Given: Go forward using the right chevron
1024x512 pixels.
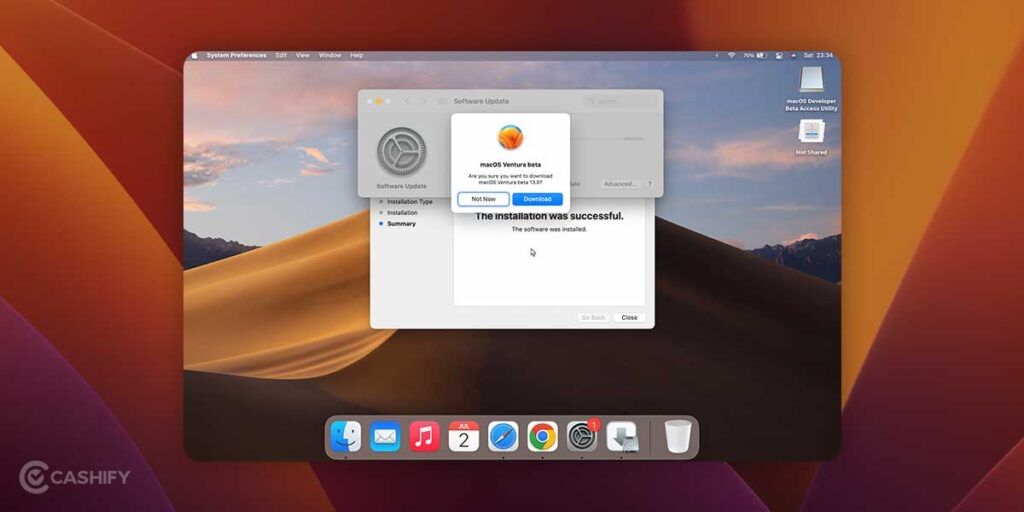Looking at the screenshot, I should tap(424, 101).
